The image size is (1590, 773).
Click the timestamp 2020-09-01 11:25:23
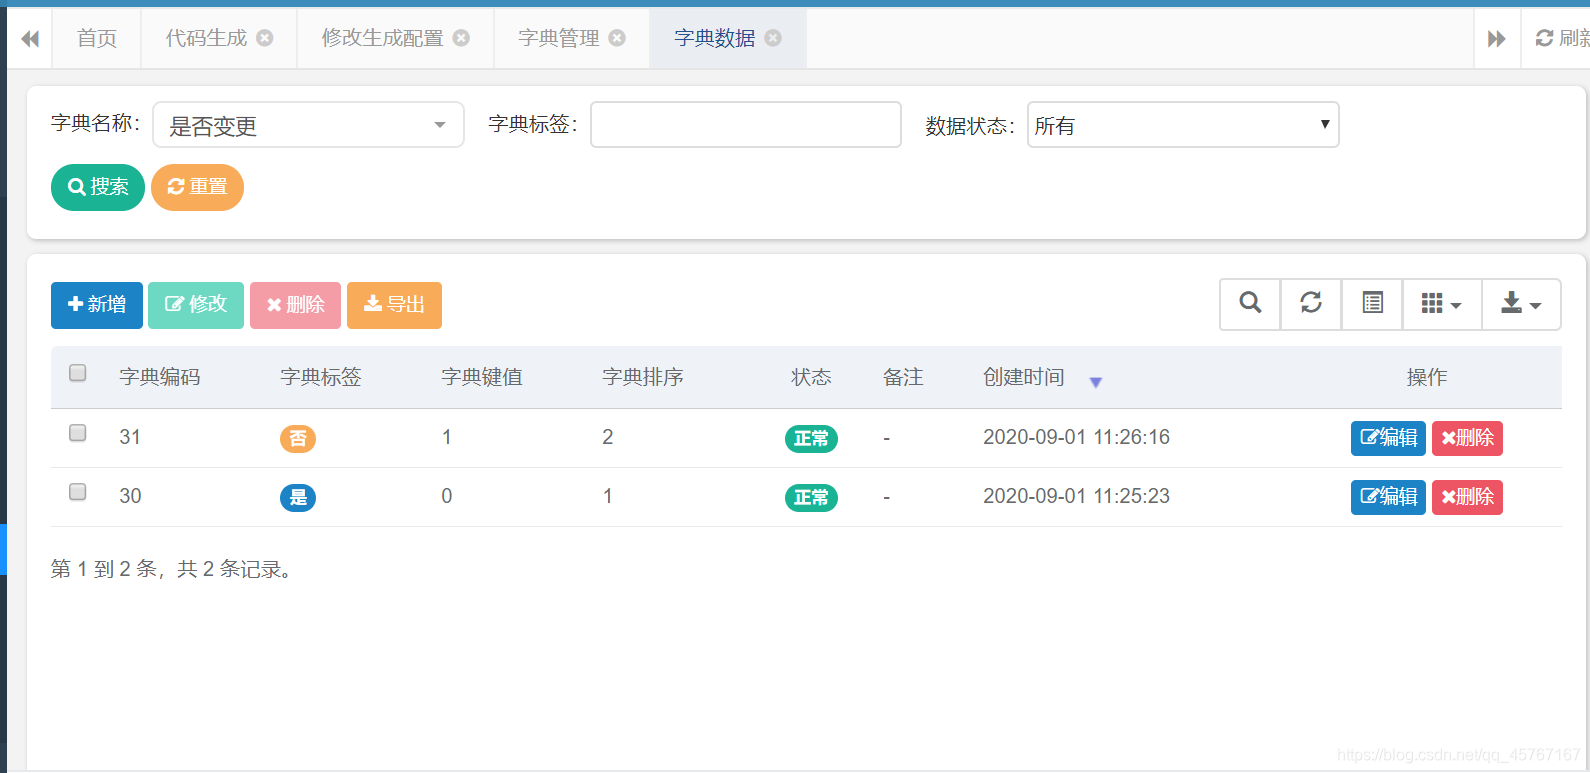pos(1076,496)
